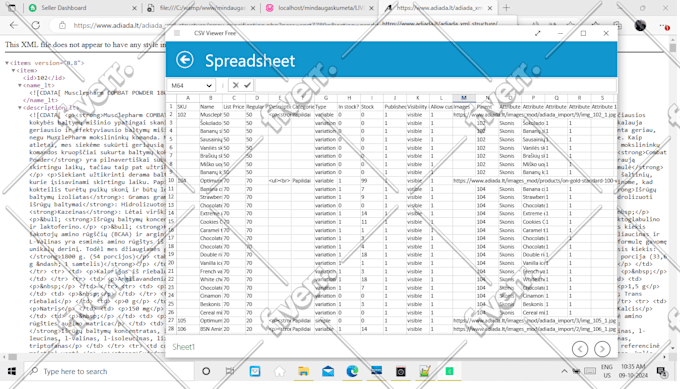
Task: Open Task View on taskbar
Action: tap(230, 371)
